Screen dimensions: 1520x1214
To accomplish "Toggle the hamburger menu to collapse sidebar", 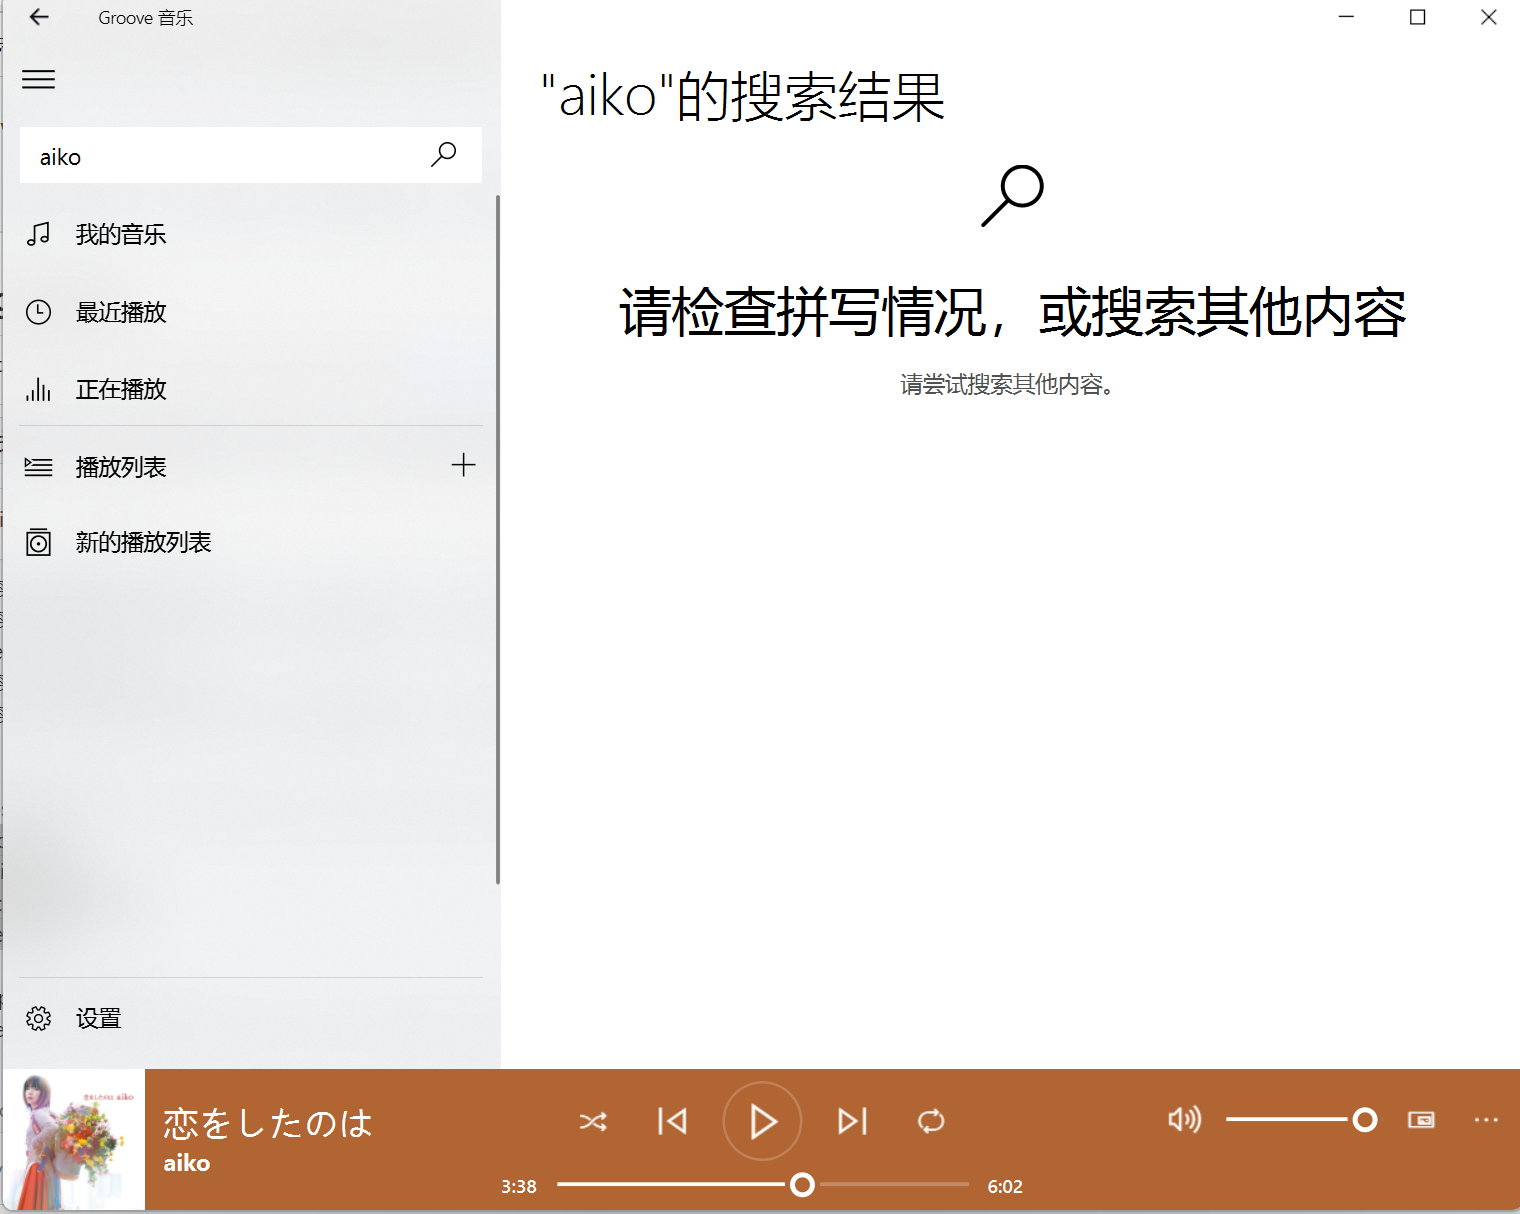I will pyautogui.click(x=38, y=79).
